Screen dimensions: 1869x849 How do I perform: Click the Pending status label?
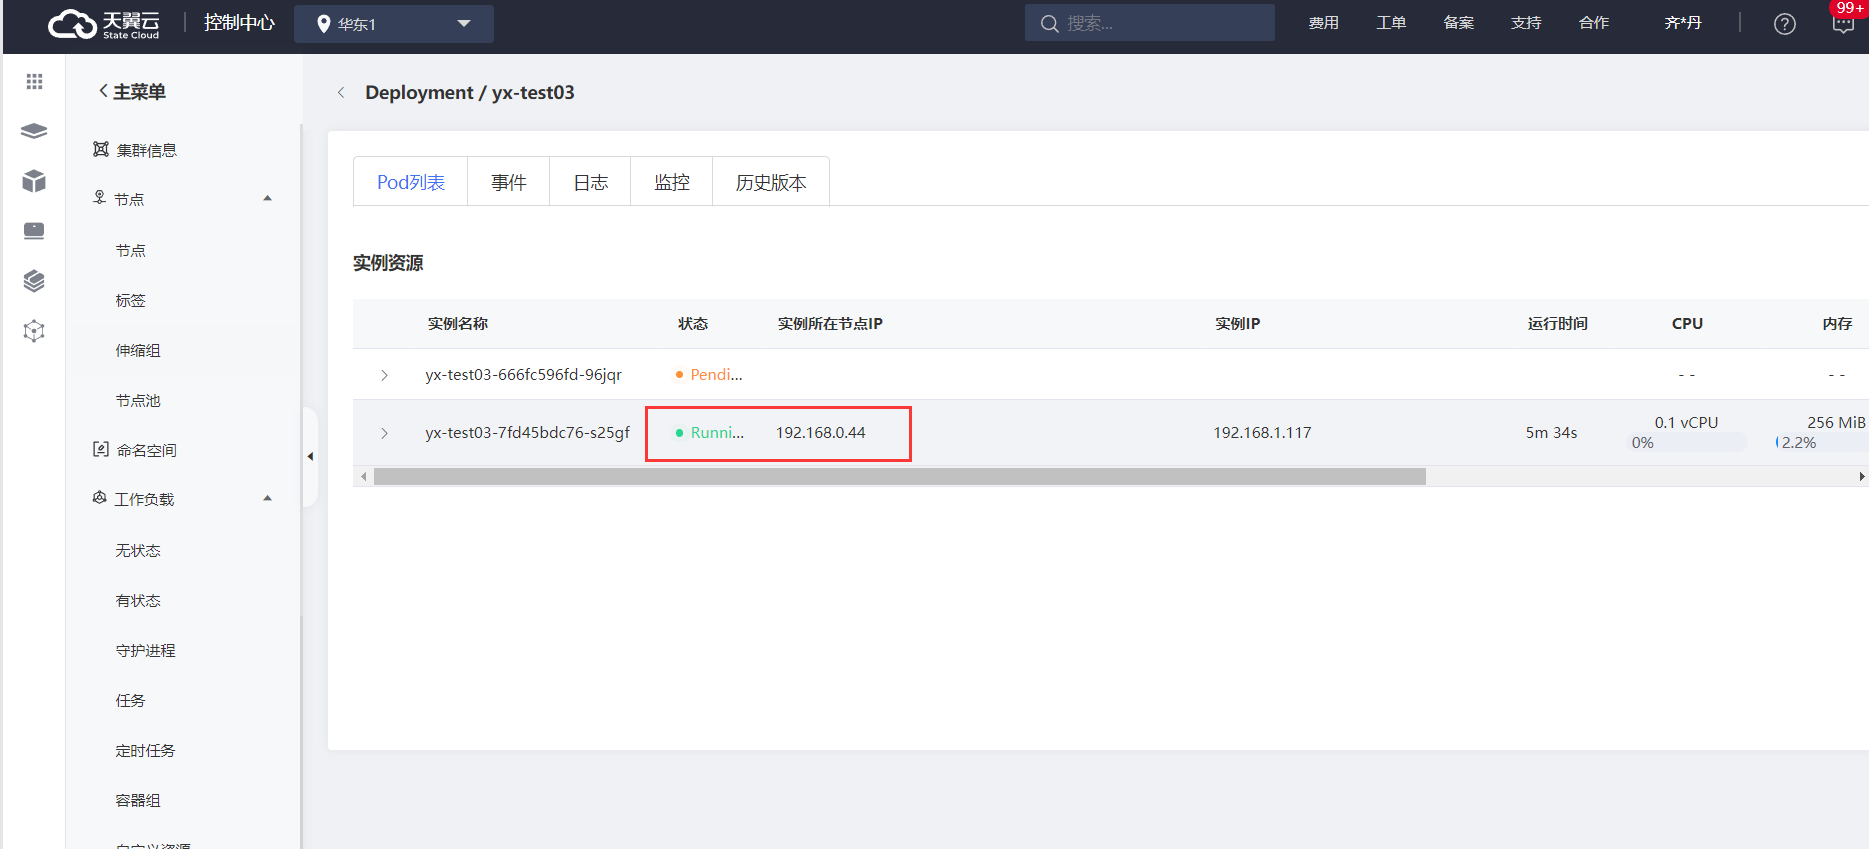pyautogui.click(x=716, y=374)
